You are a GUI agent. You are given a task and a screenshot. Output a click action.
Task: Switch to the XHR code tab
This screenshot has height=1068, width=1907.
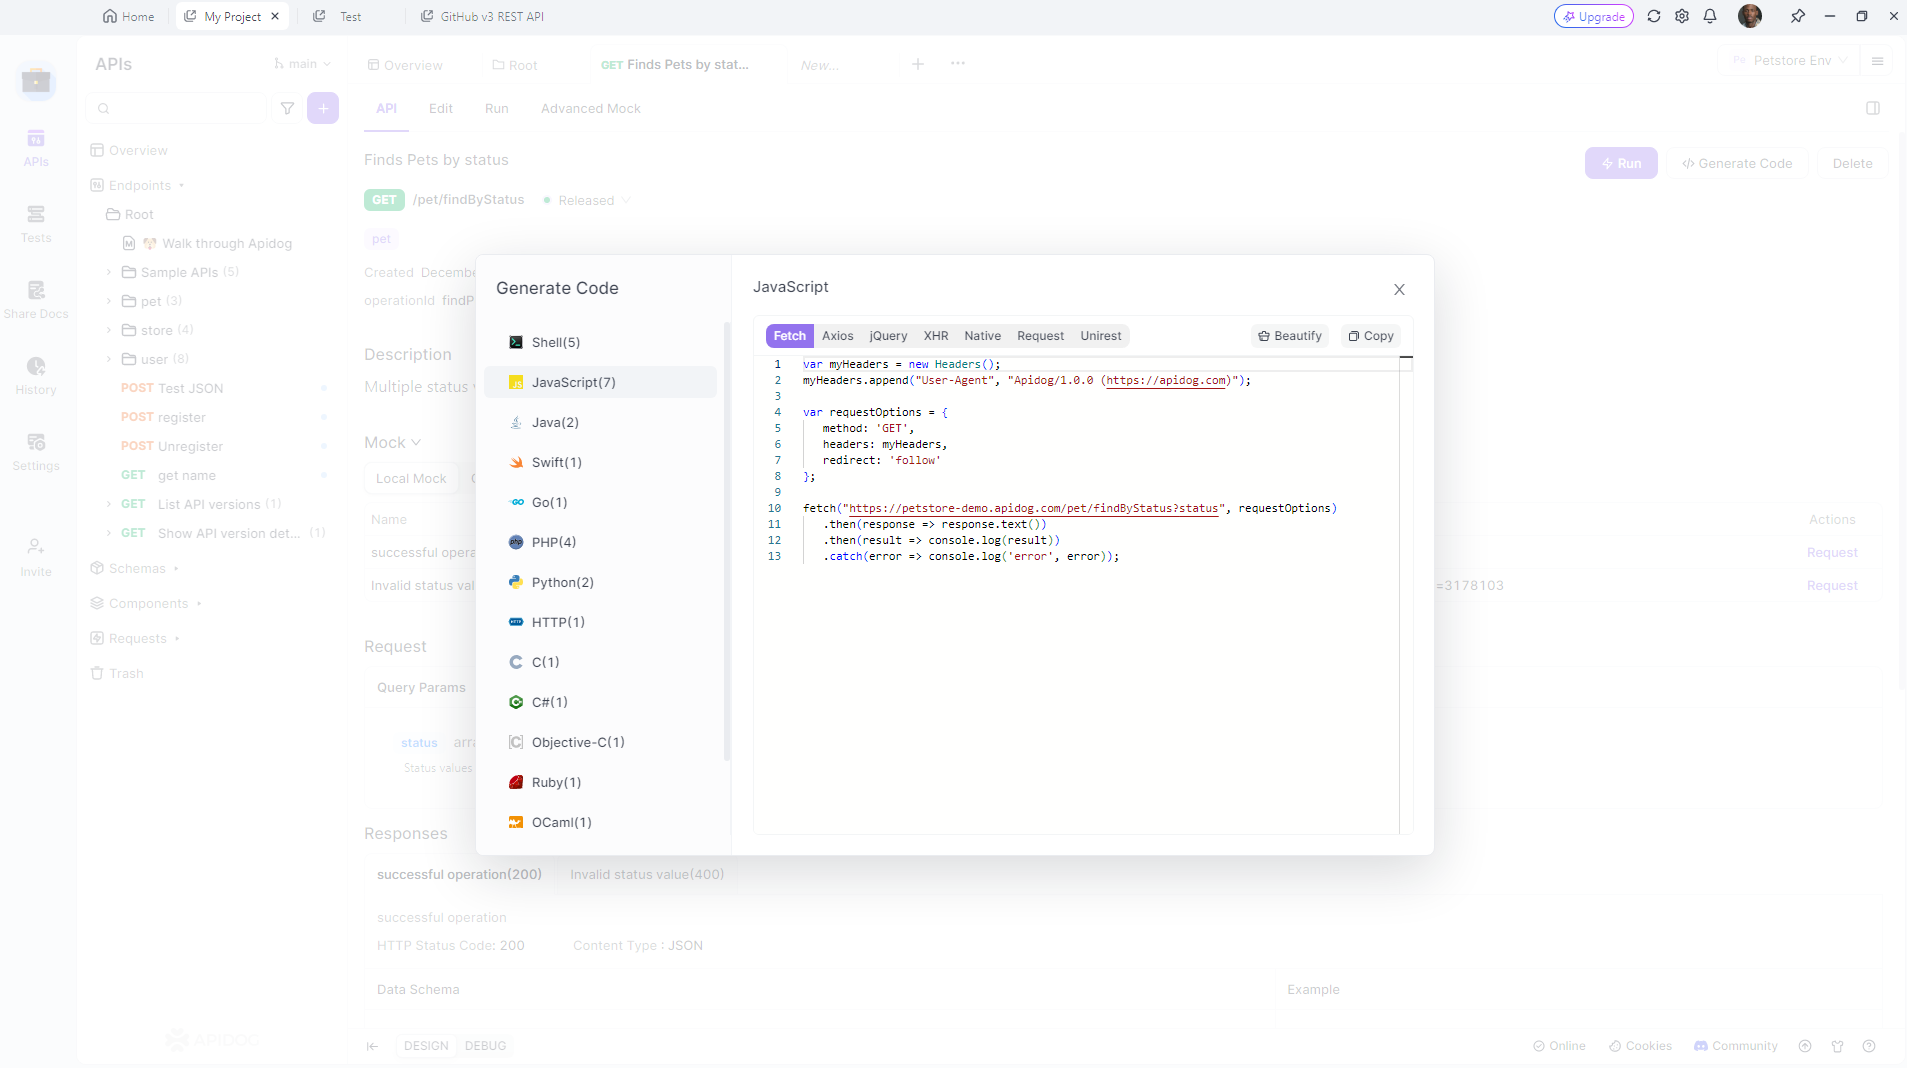coord(936,336)
